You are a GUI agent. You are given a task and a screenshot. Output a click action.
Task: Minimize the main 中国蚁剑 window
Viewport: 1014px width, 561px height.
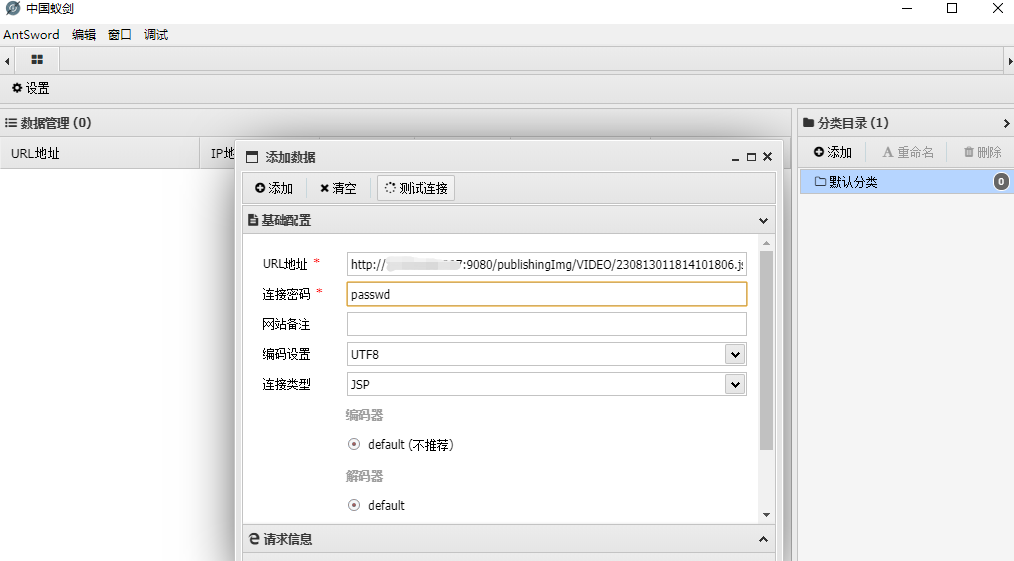907,8
